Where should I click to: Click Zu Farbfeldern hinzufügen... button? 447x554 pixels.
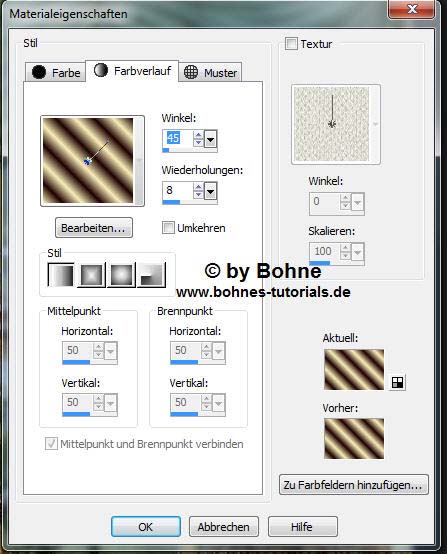(x=353, y=485)
